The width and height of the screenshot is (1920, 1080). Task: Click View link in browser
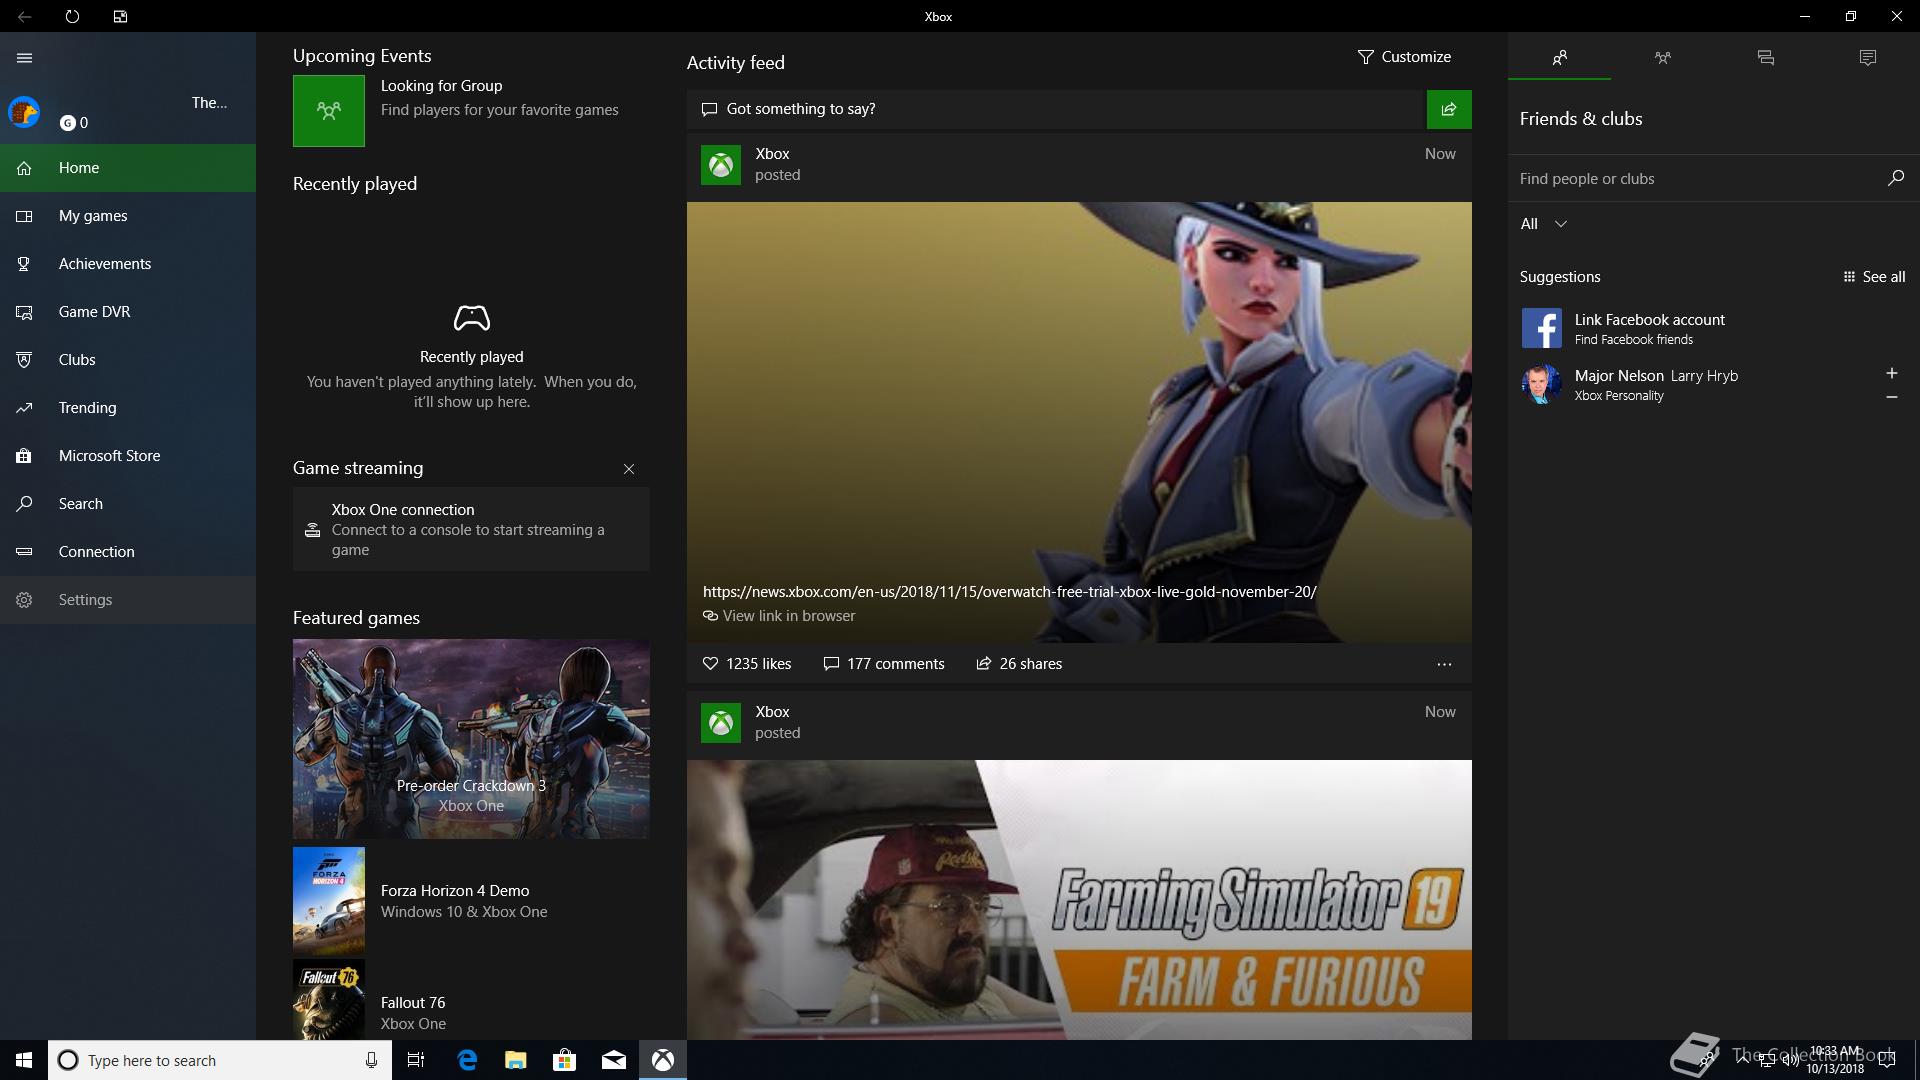(x=779, y=616)
